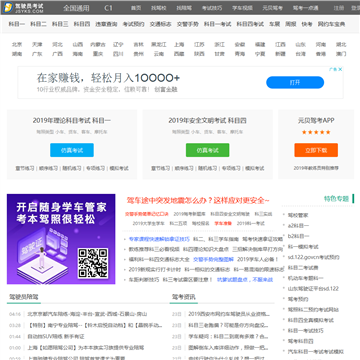This screenshot has width=360, height=360.
Task: Select the 科目二 tab
Action: click(x=38, y=24)
